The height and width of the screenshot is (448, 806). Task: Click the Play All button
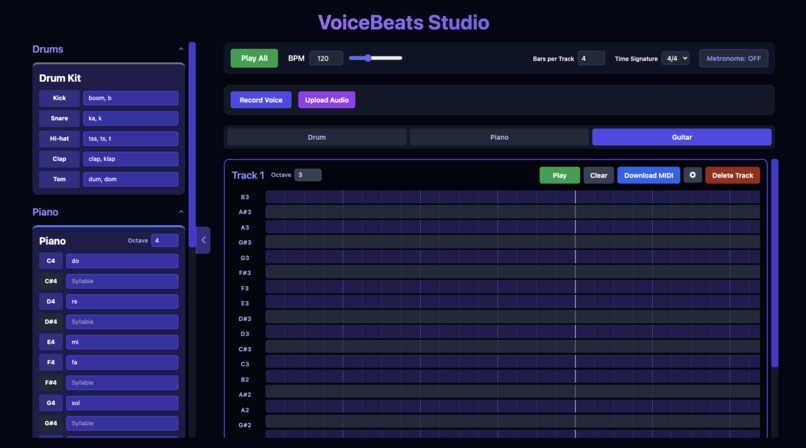pos(254,59)
